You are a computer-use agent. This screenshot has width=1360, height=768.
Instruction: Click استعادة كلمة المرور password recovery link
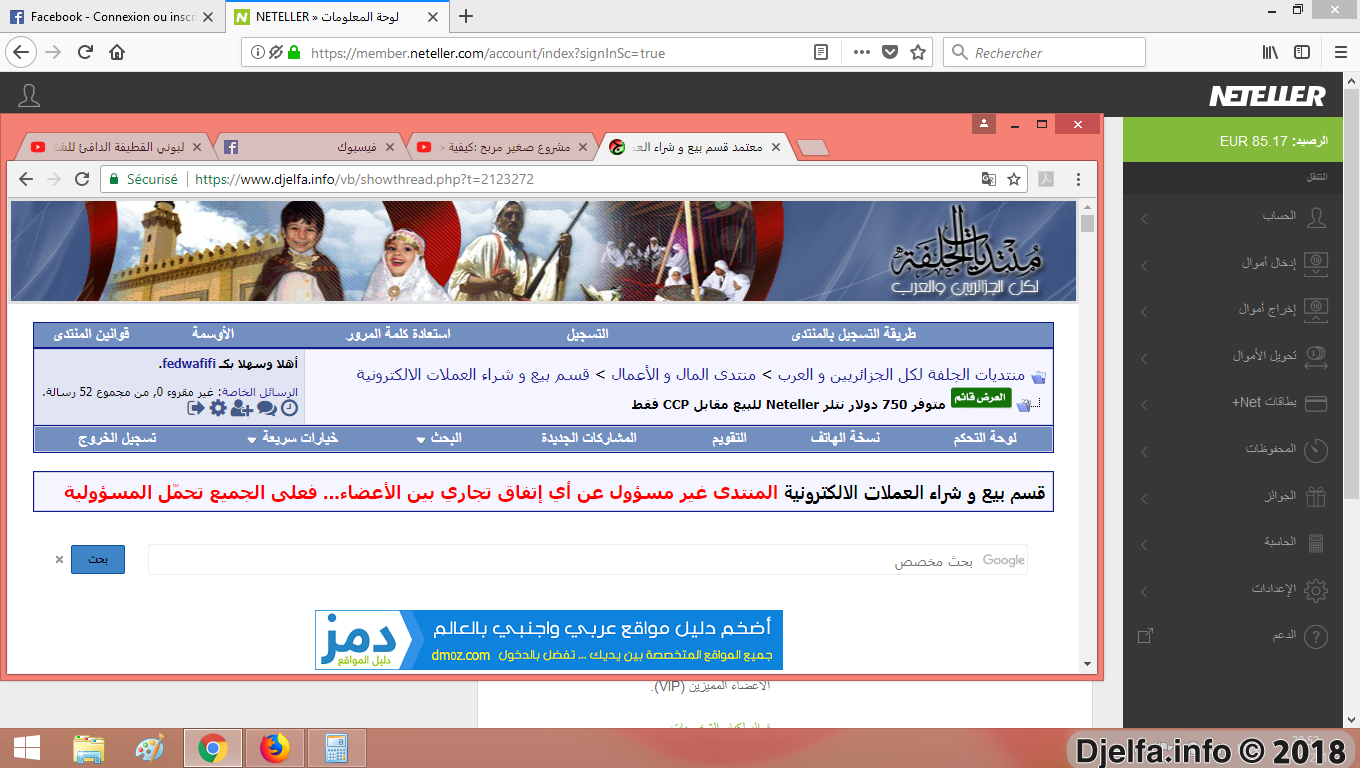coord(398,333)
